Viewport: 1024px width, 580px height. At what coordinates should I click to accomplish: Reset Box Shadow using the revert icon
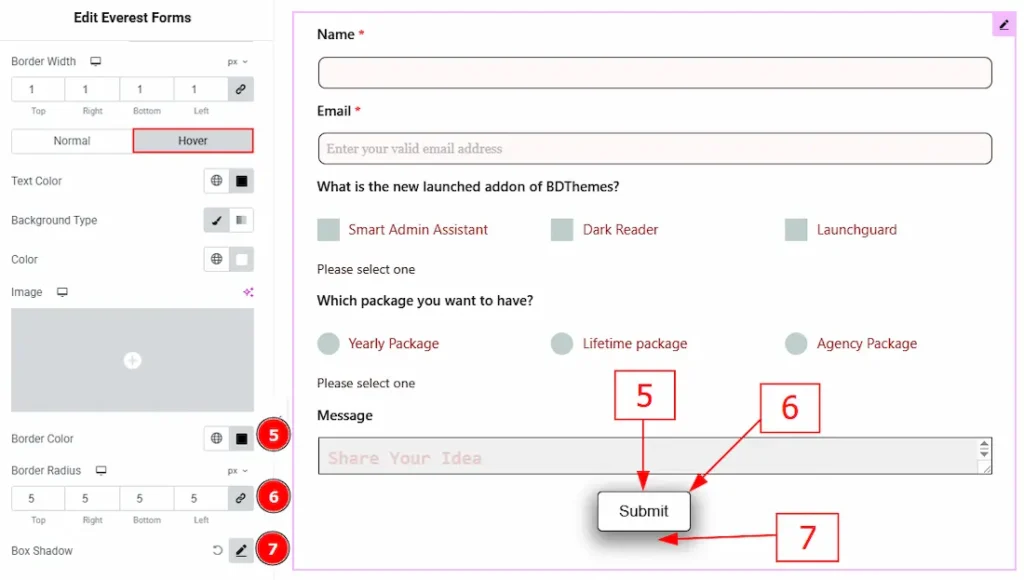click(x=217, y=550)
